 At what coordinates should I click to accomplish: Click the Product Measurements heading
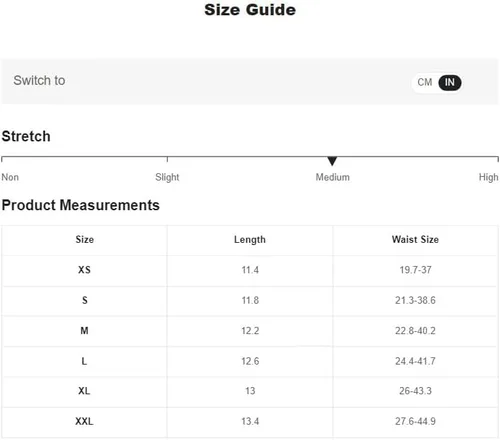coord(81,205)
